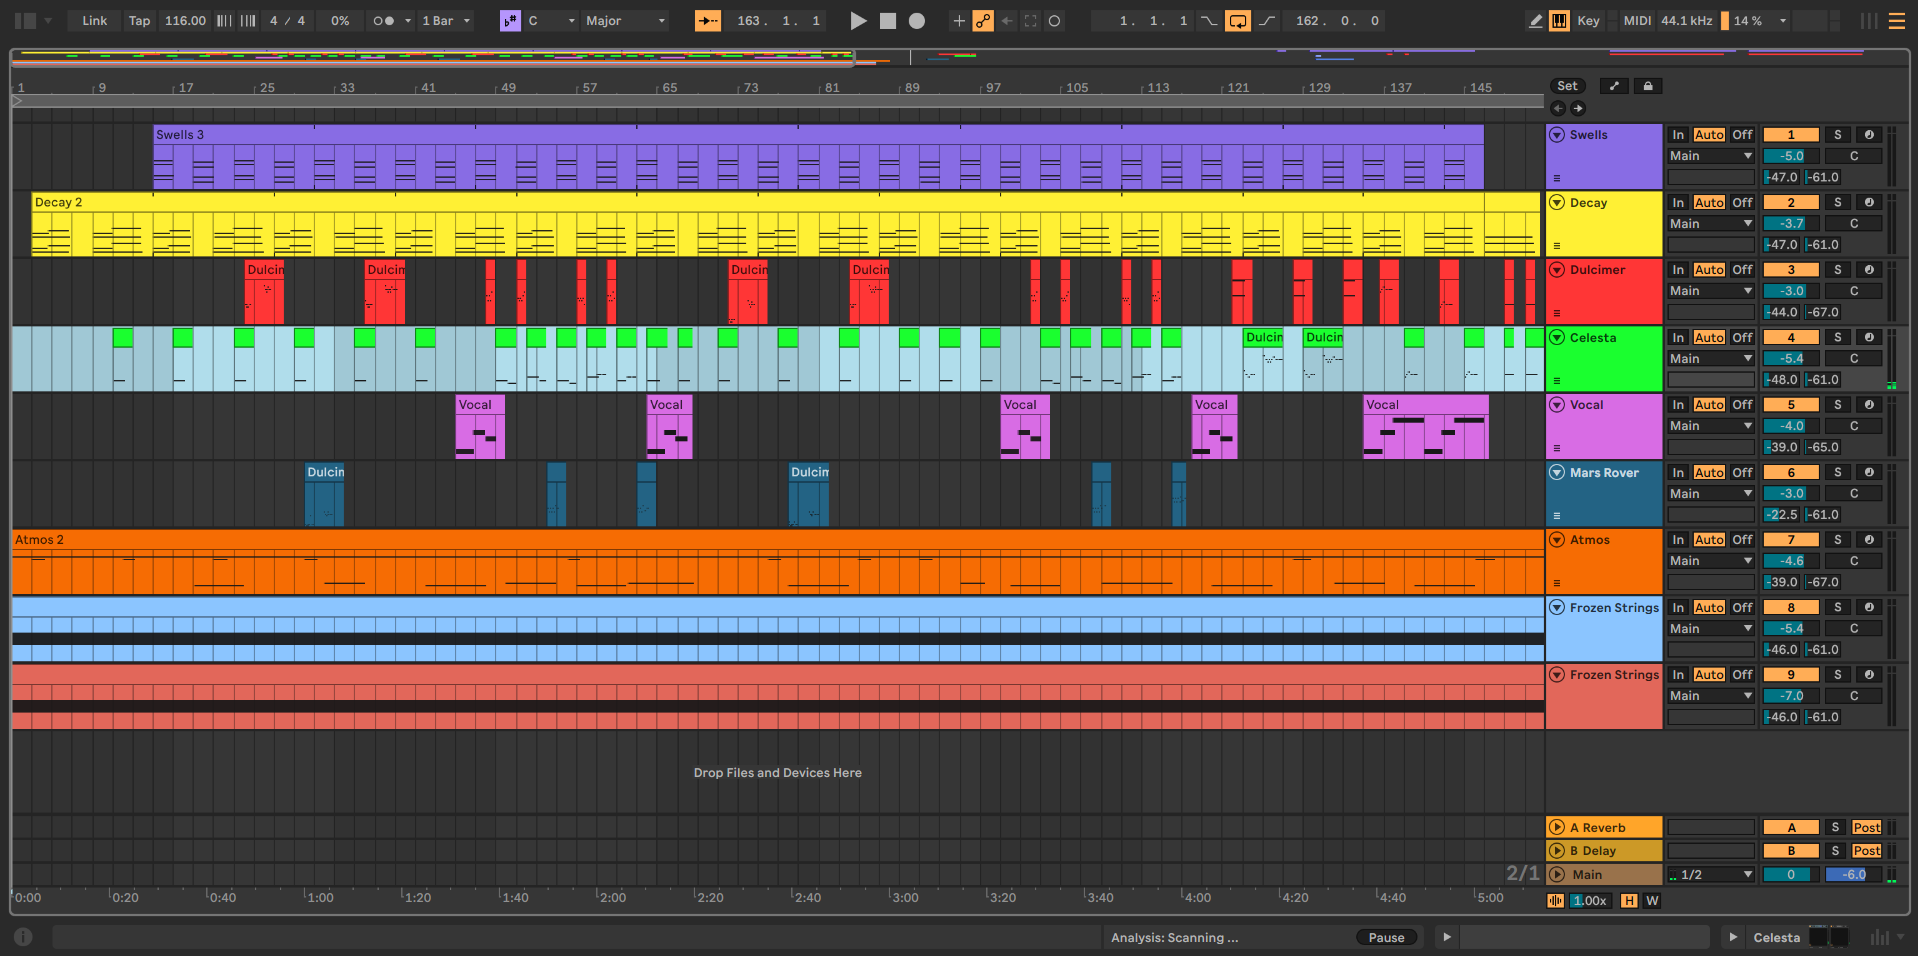
Task: Jump to the next locator arrow
Action: click(x=1578, y=108)
